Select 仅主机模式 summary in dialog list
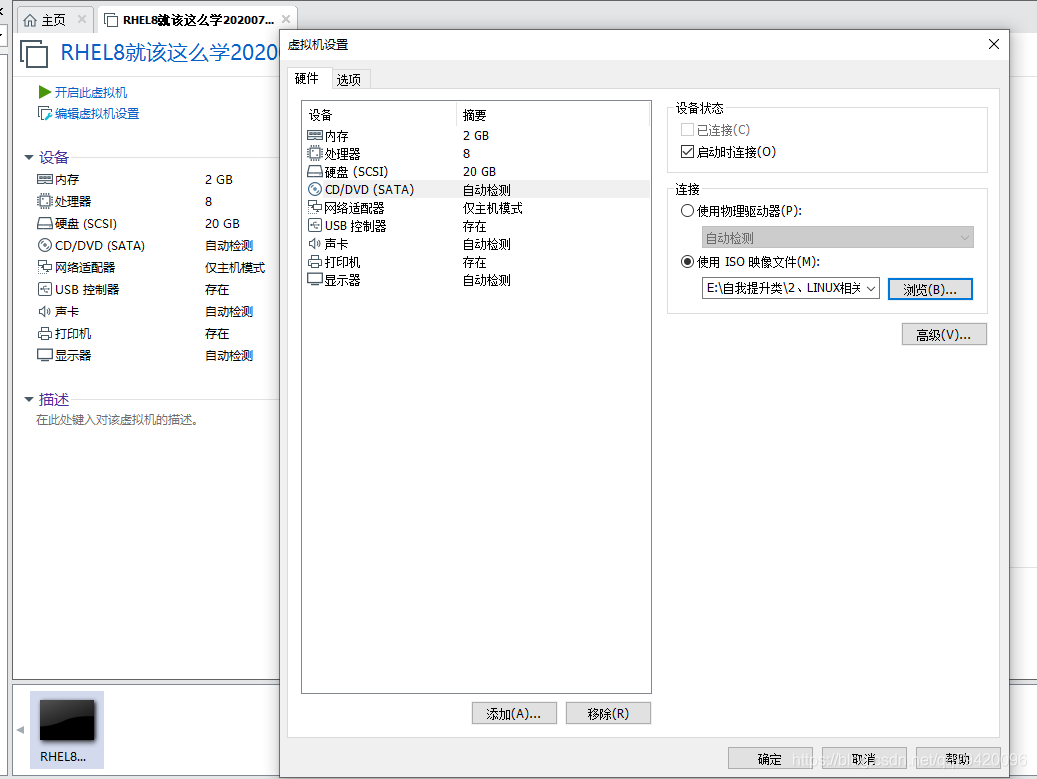 click(x=493, y=208)
